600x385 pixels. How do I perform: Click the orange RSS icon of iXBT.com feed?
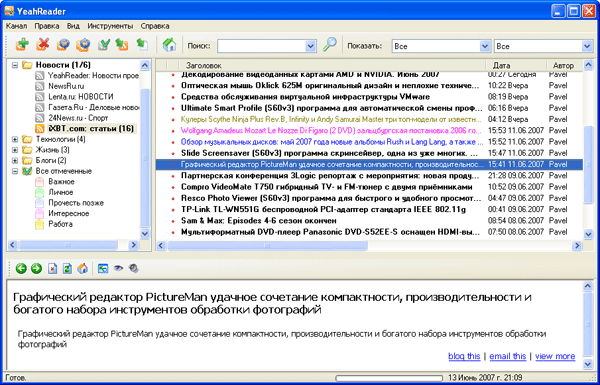coord(40,129)
